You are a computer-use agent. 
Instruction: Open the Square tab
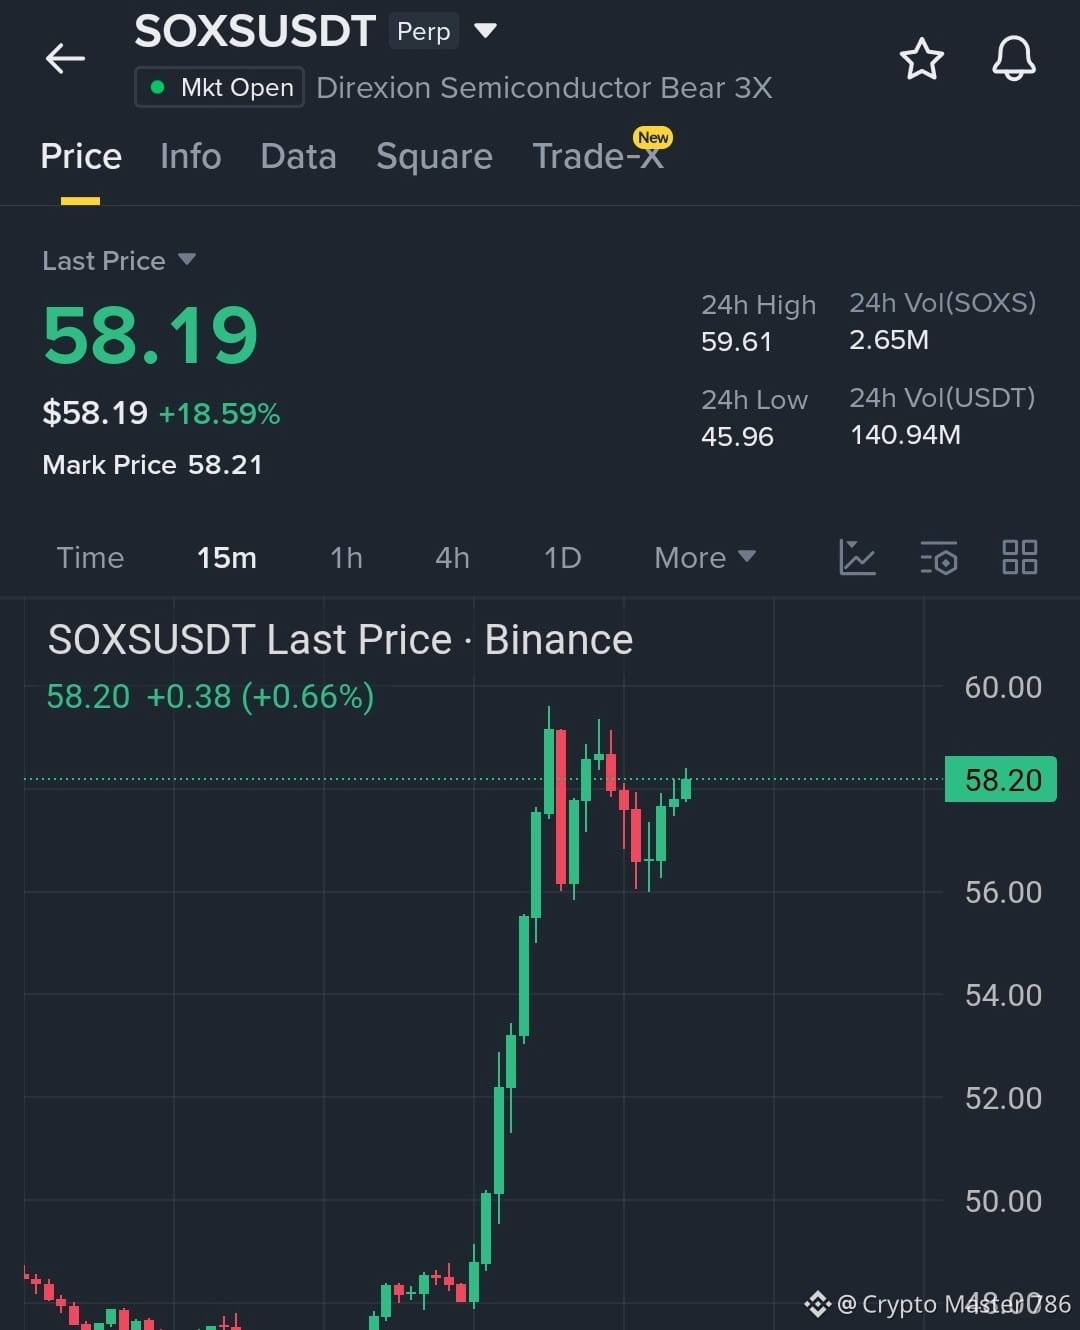coord(434,157)
